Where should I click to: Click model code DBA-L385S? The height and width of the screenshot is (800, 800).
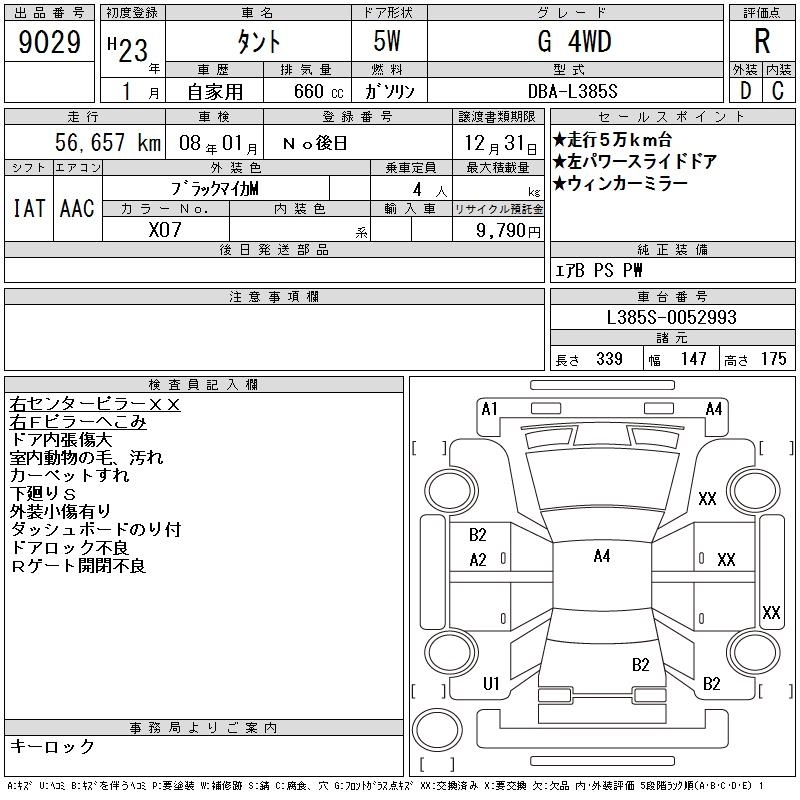[x=572, y=91]
